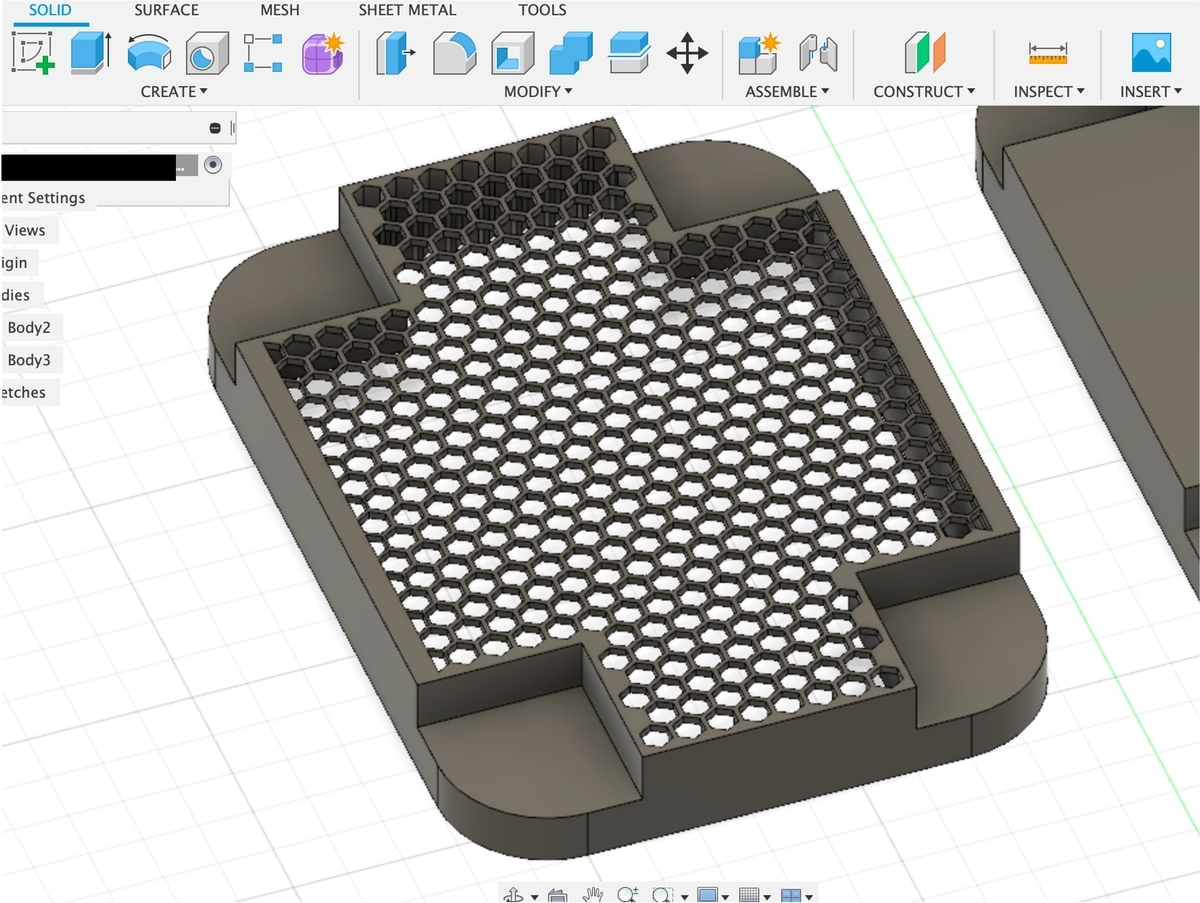Click the browser panel resize handle
The height and width of the screenshot is (903, 1200).
(x=232, y=128)
